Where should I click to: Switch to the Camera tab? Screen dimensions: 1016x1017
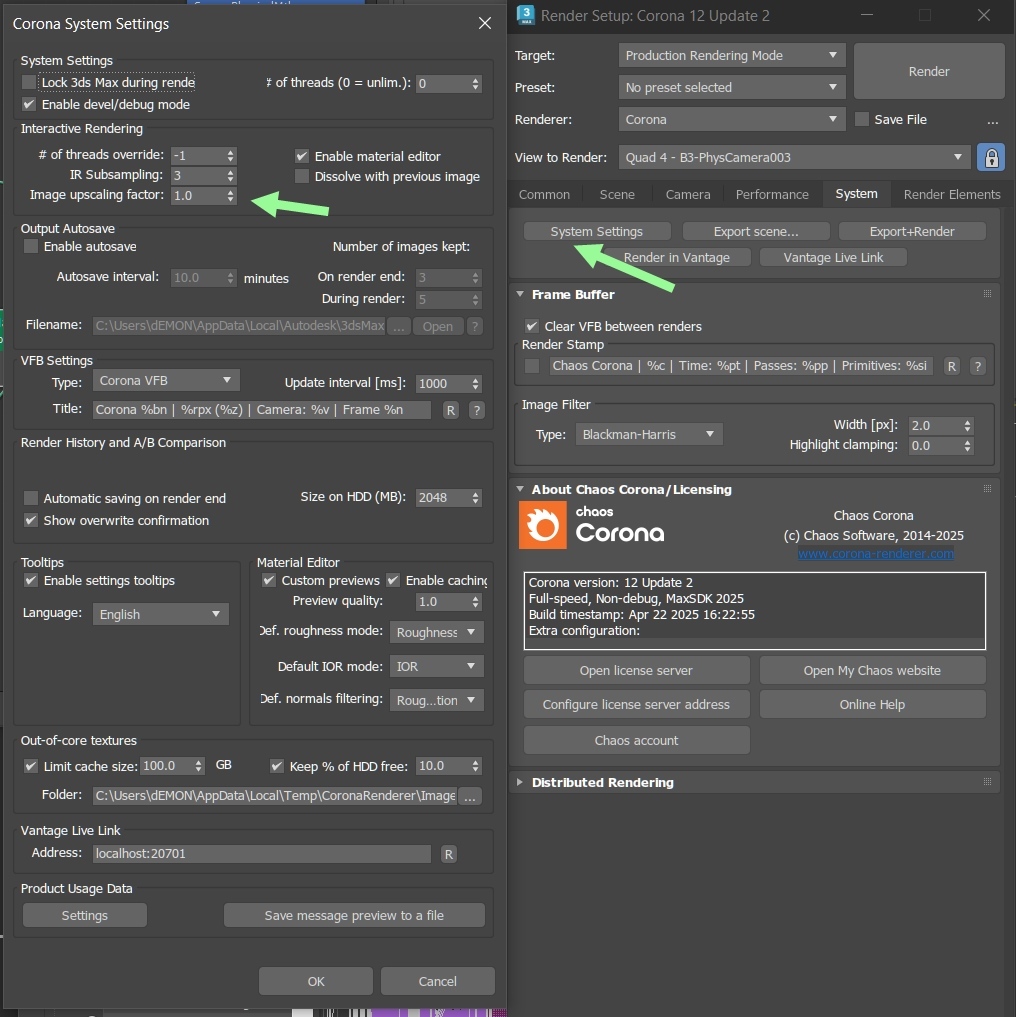(688, 195)
